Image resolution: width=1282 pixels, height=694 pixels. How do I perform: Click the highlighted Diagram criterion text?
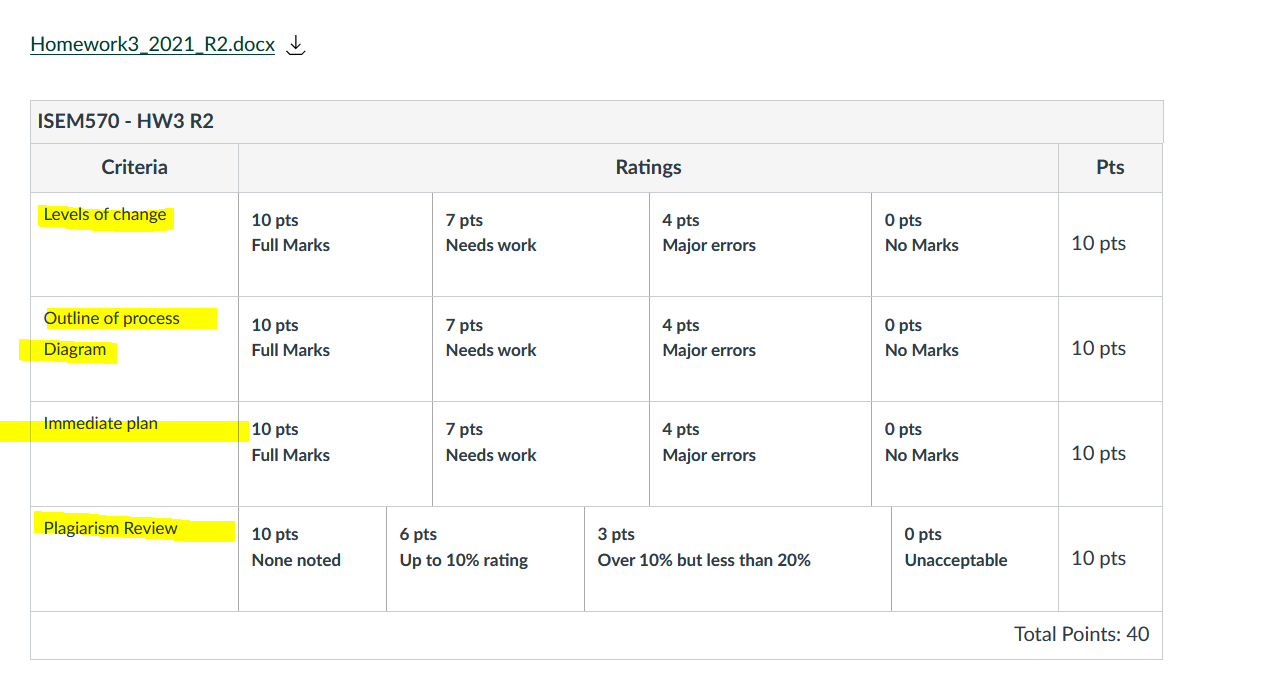click(x=75, y=350)
